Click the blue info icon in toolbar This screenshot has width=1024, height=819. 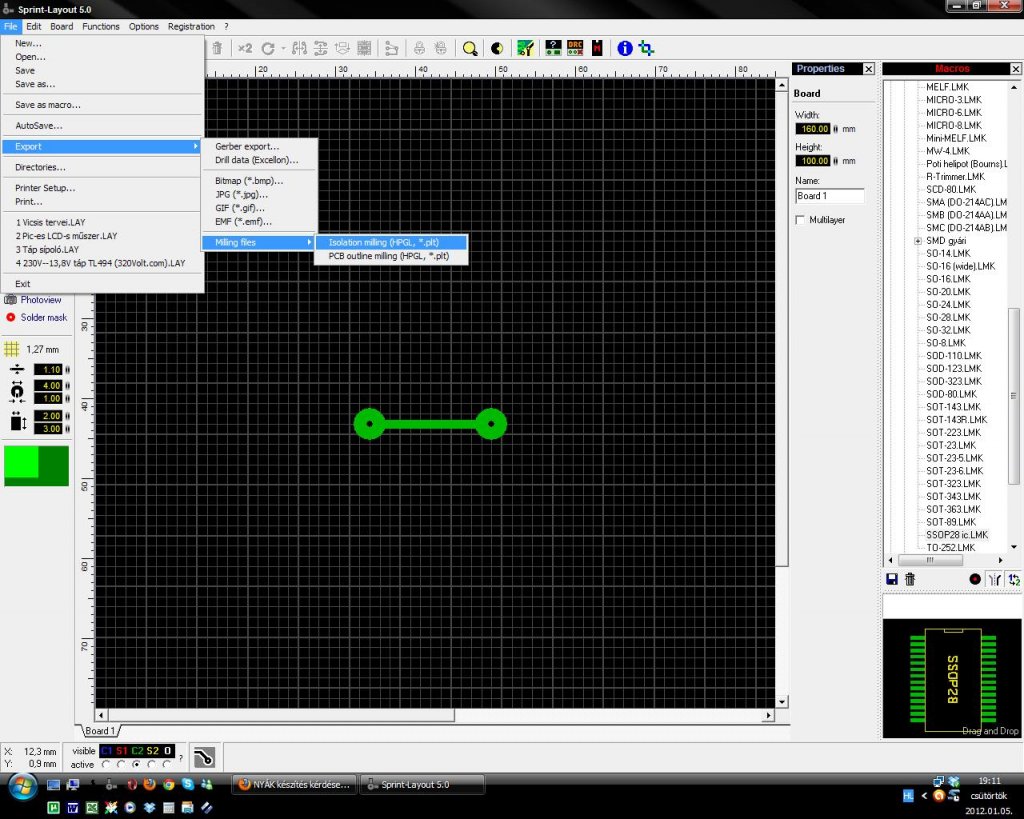[625, 48]
